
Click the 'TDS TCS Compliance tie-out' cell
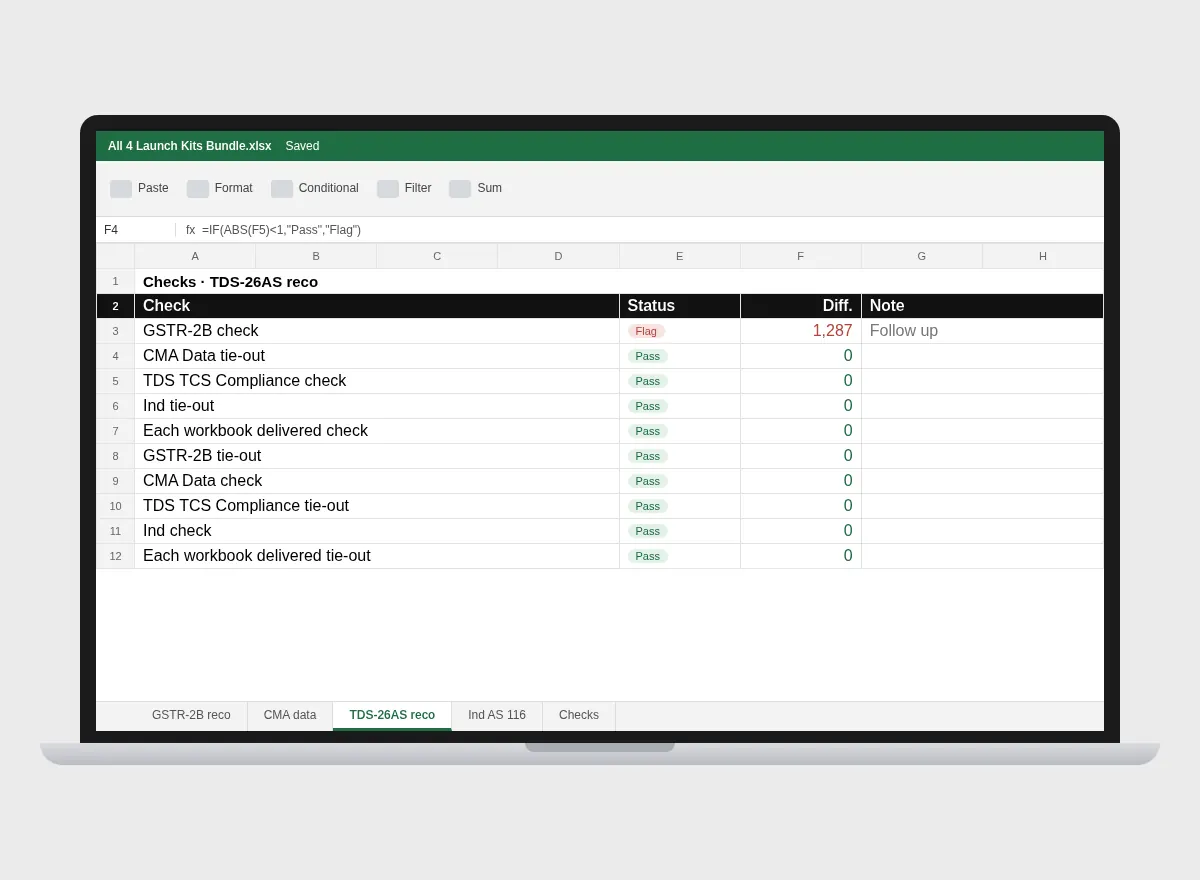pos(377,506)
